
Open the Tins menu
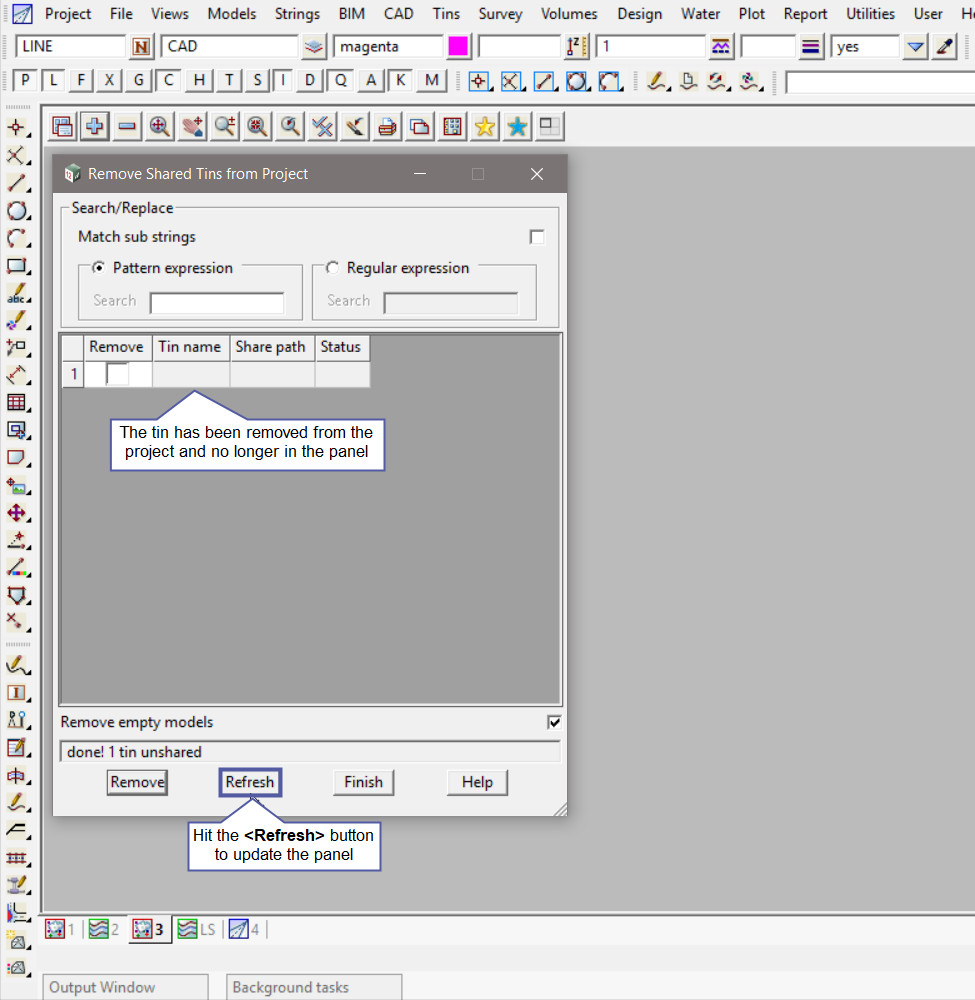pos(446,13)
